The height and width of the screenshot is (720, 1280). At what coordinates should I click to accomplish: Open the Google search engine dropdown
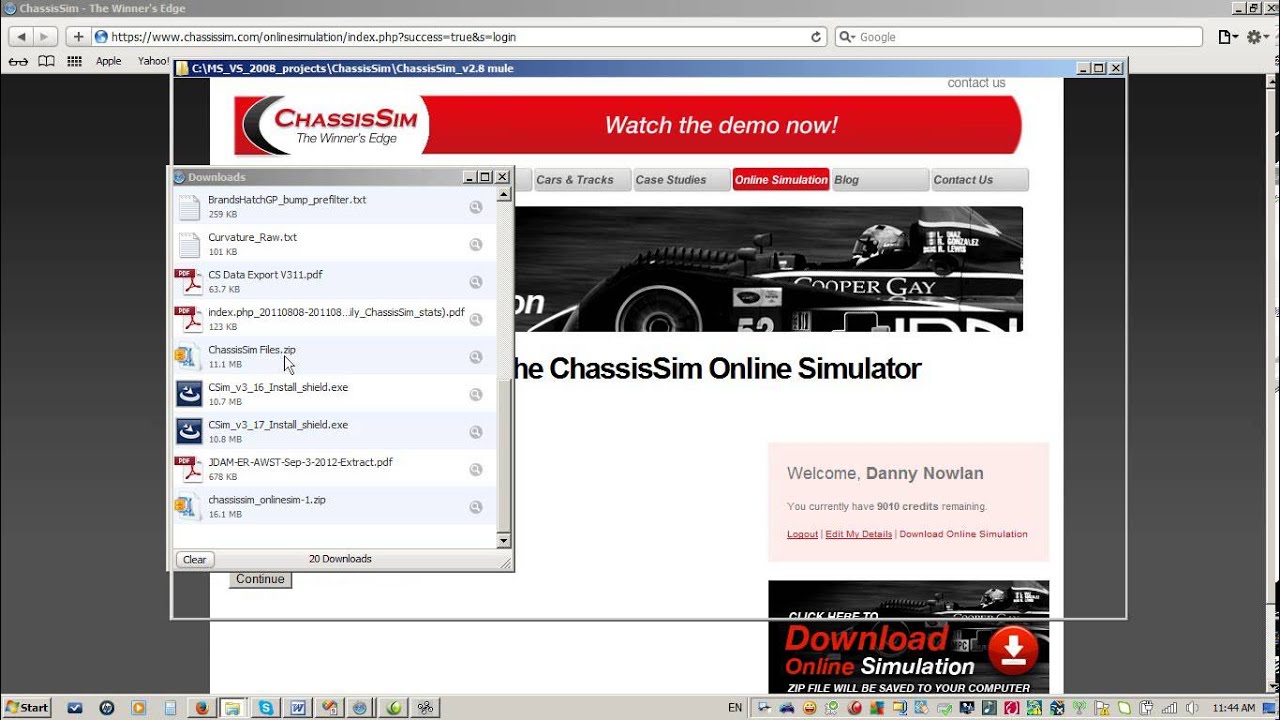tap(847, 37)
